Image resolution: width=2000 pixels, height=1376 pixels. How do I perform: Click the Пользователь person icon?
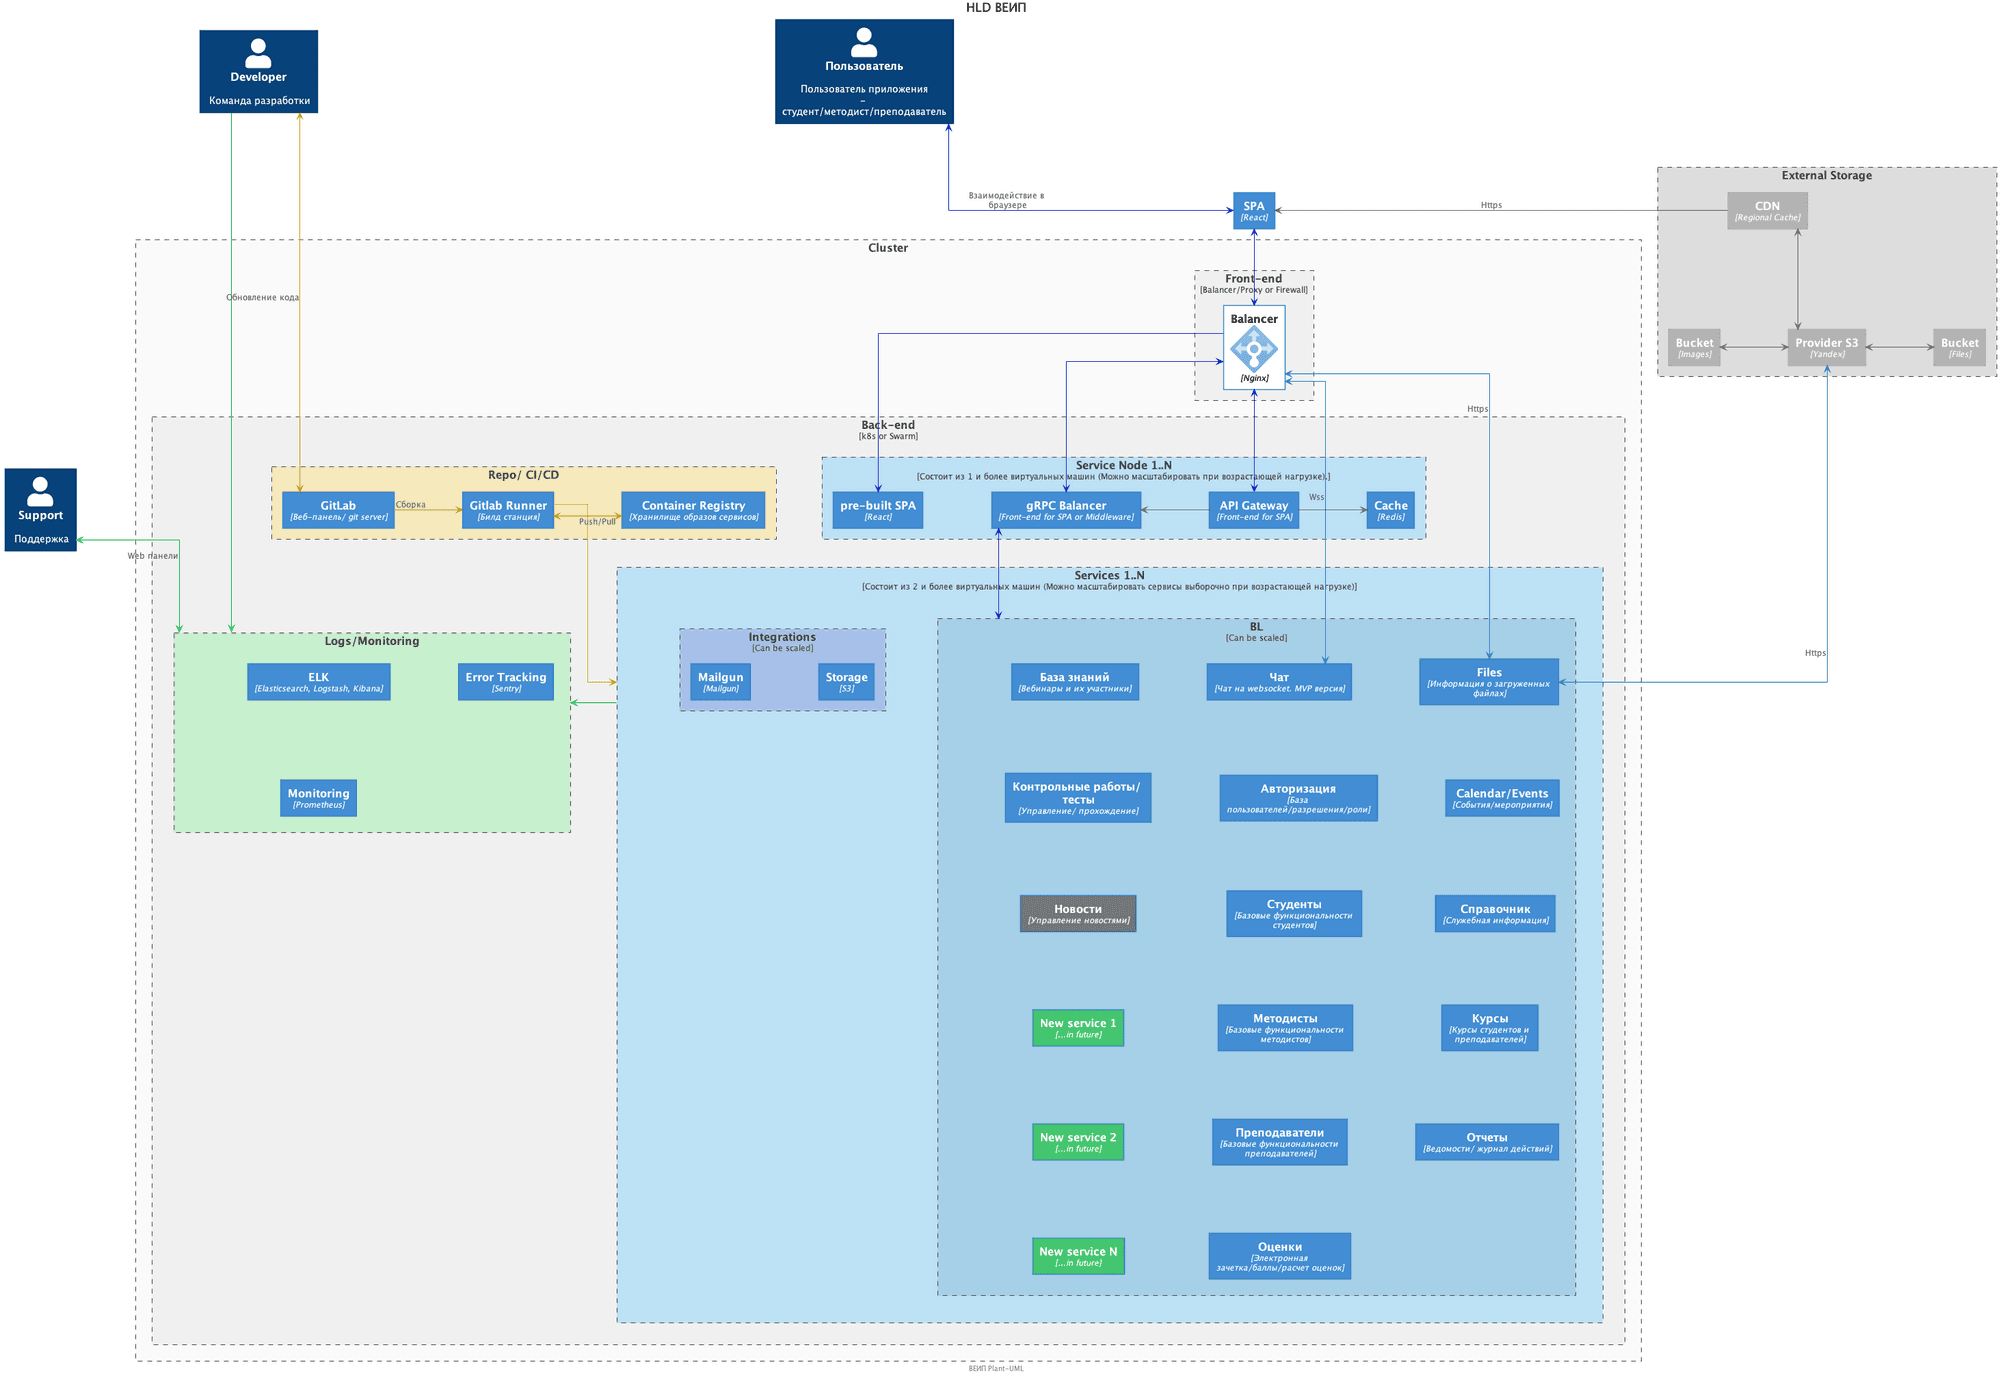tap(864, 42)
